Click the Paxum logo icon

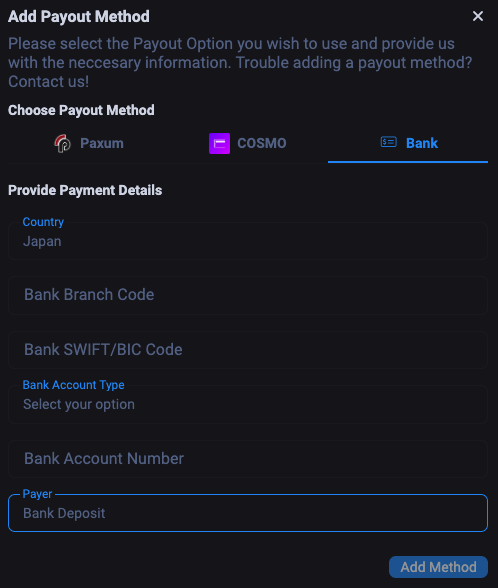coord(63,143)
